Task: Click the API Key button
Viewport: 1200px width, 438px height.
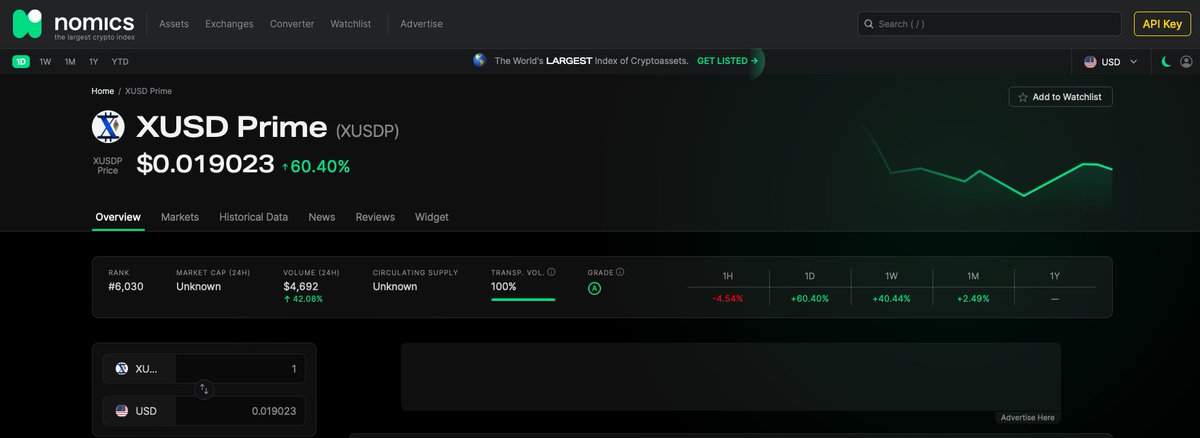Action: (1162, 24)
